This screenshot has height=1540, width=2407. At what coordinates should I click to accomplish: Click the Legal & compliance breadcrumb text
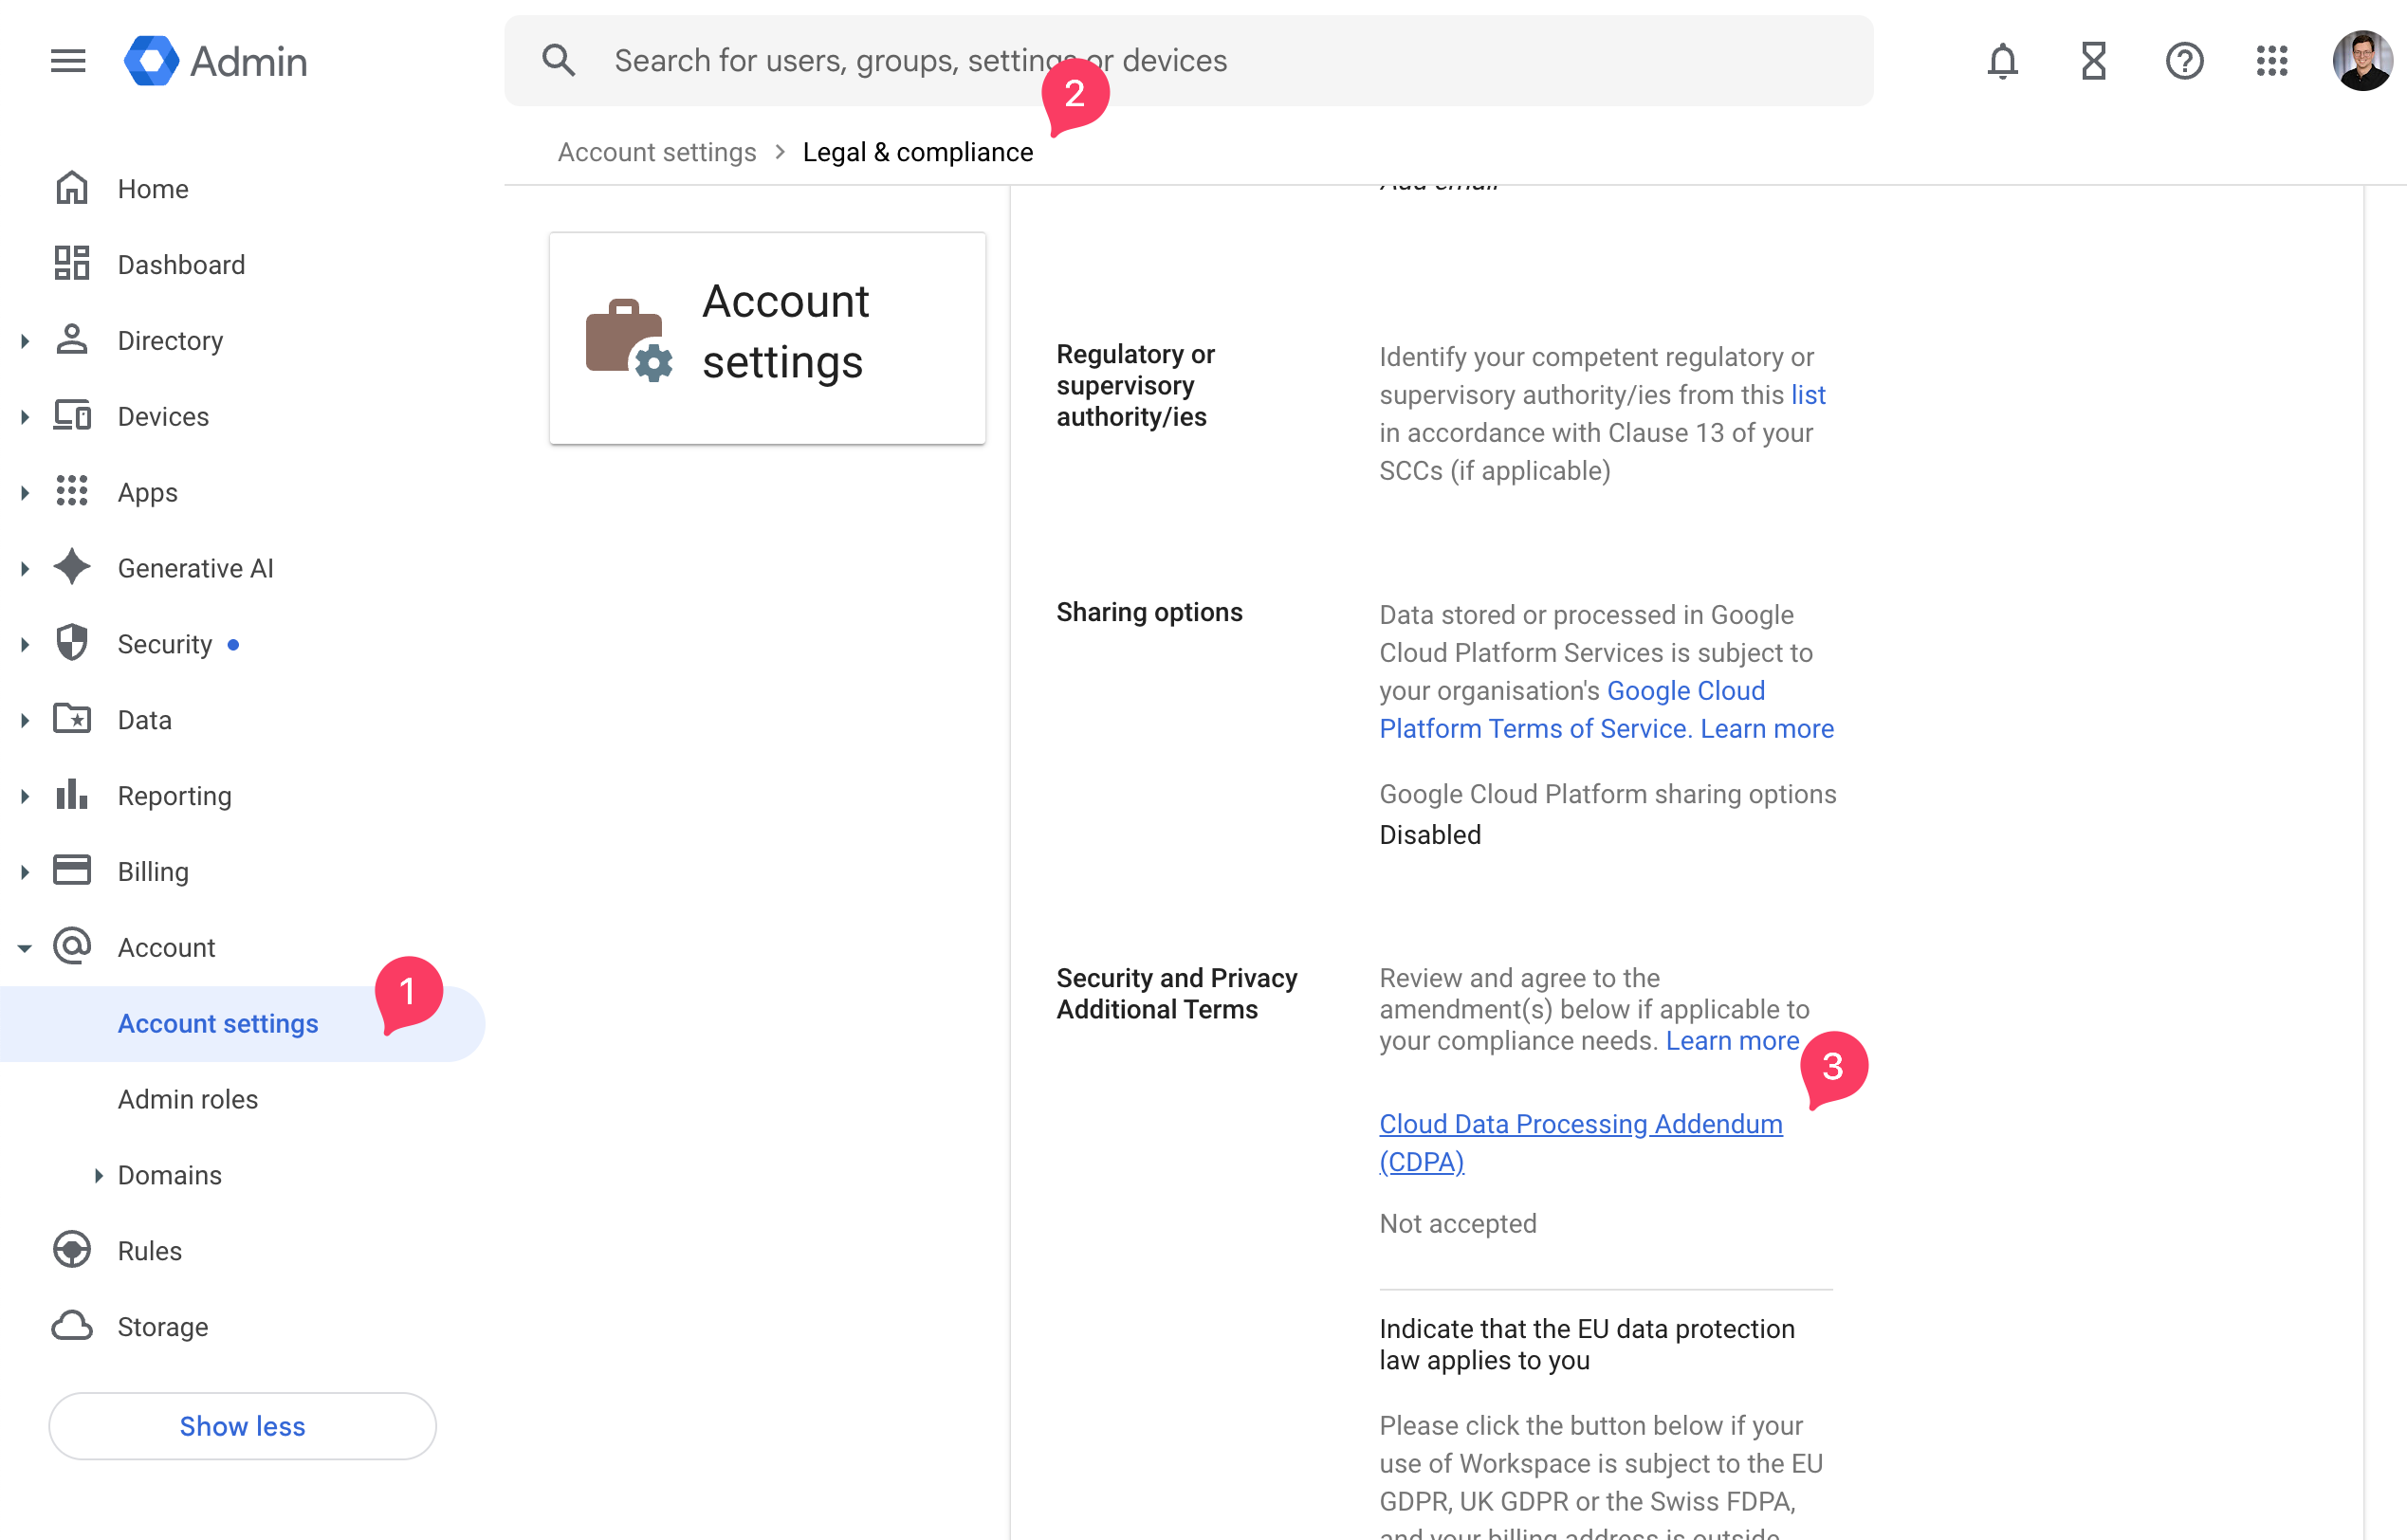pyautogui.click(x=918, y=152)
